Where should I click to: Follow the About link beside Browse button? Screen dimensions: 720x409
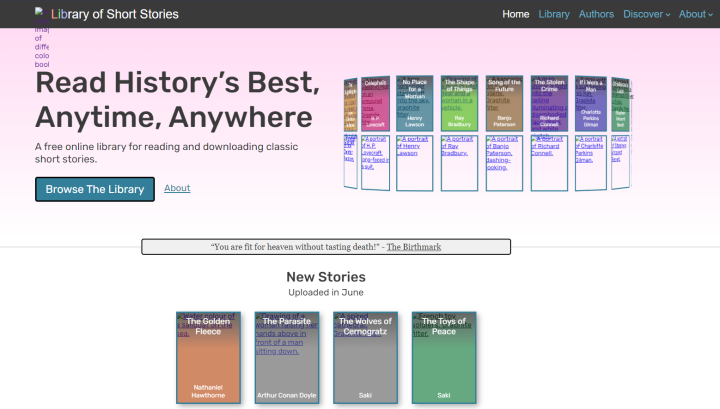(x=177, y=188)
